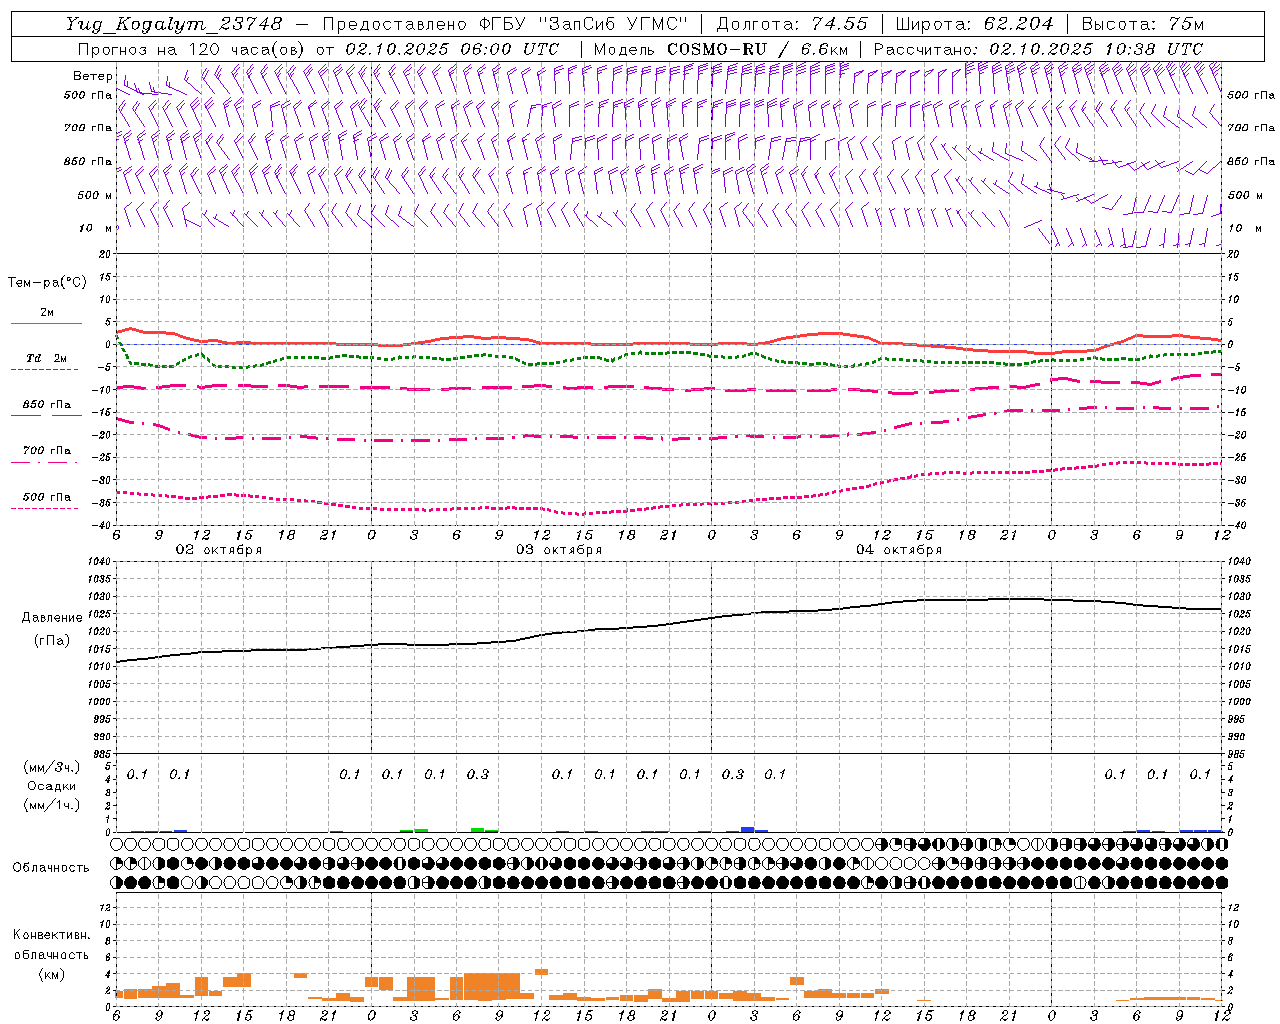Click the 03 октября date label
Image resolution: width=1280 pixels, height=1024 pixels.
click(x=559, y=550)
